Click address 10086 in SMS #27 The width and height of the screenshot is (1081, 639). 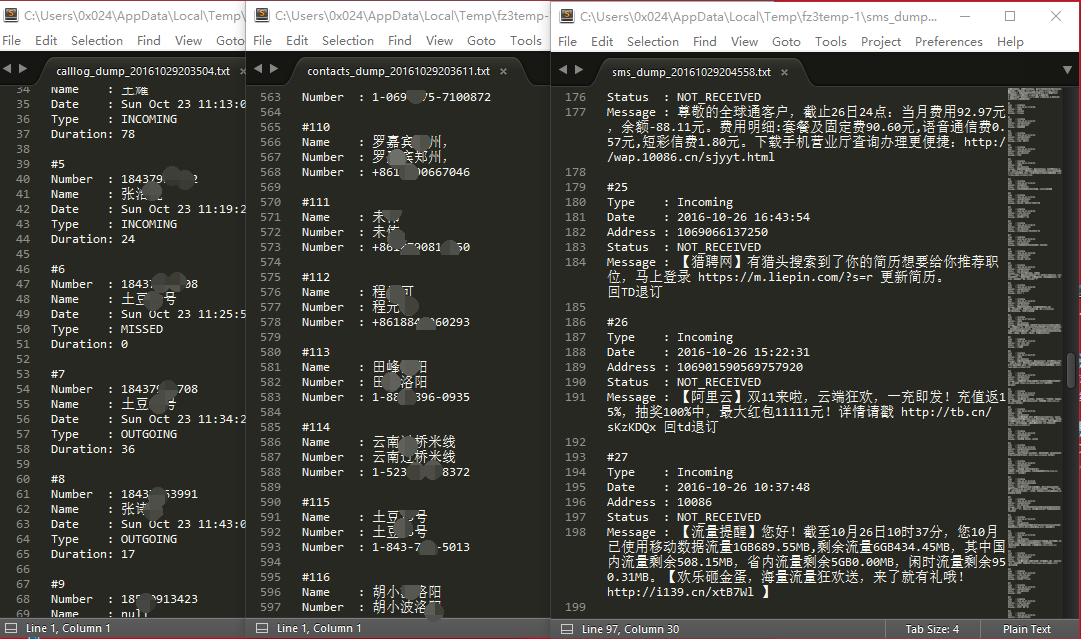pyautogui.click(x=694, y=503)
